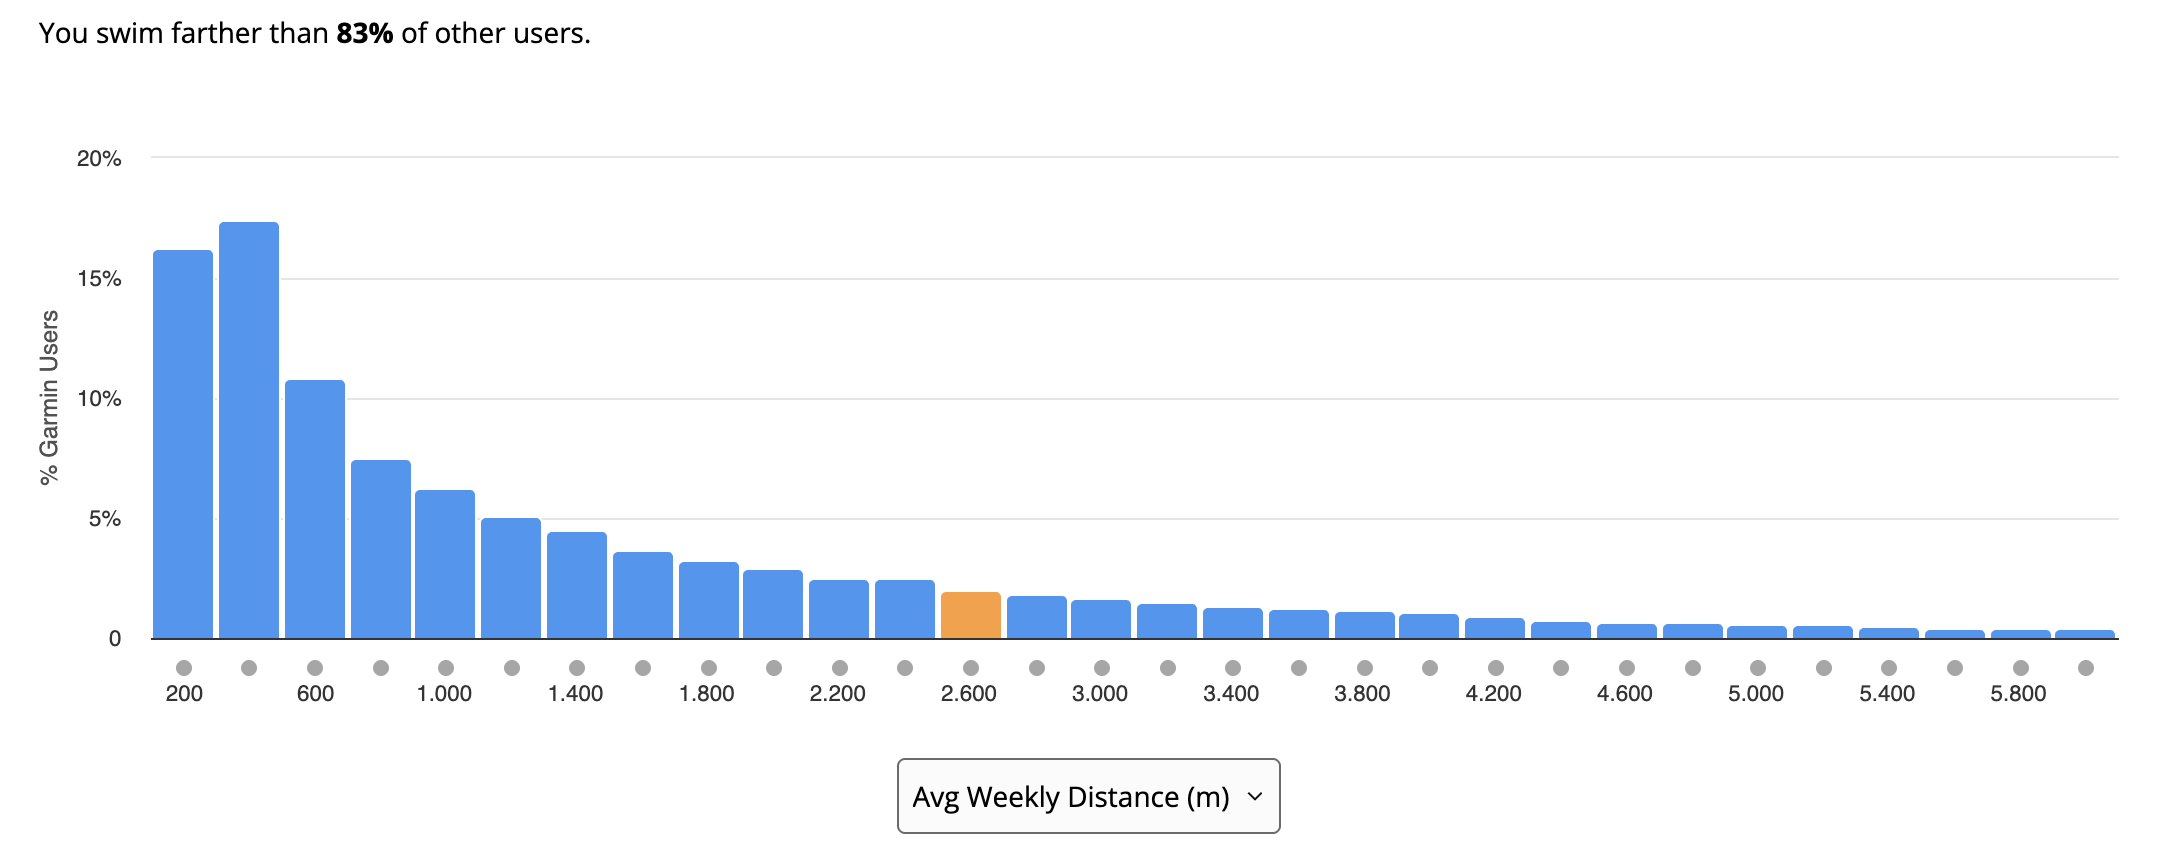Click the first blue bar at 200
Screen dimensions: 2158x854
coord(183,444)
